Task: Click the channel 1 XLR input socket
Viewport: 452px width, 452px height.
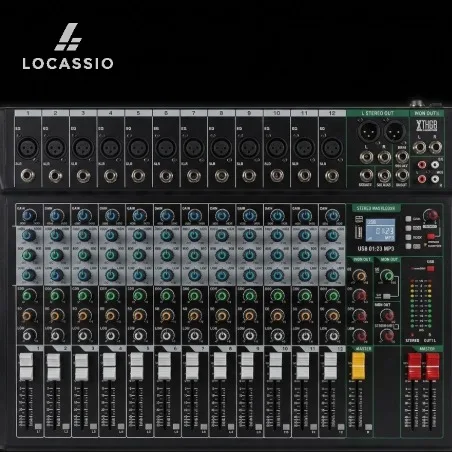Action: [x=28, y=148]
